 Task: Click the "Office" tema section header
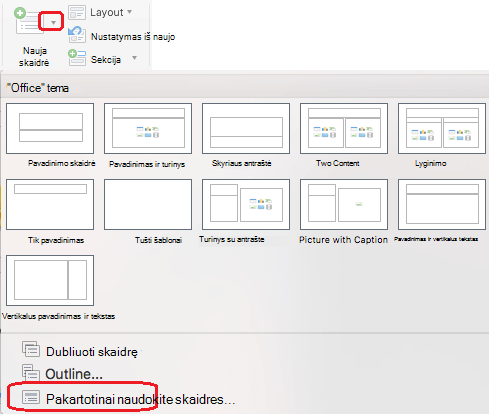(38, 88)
